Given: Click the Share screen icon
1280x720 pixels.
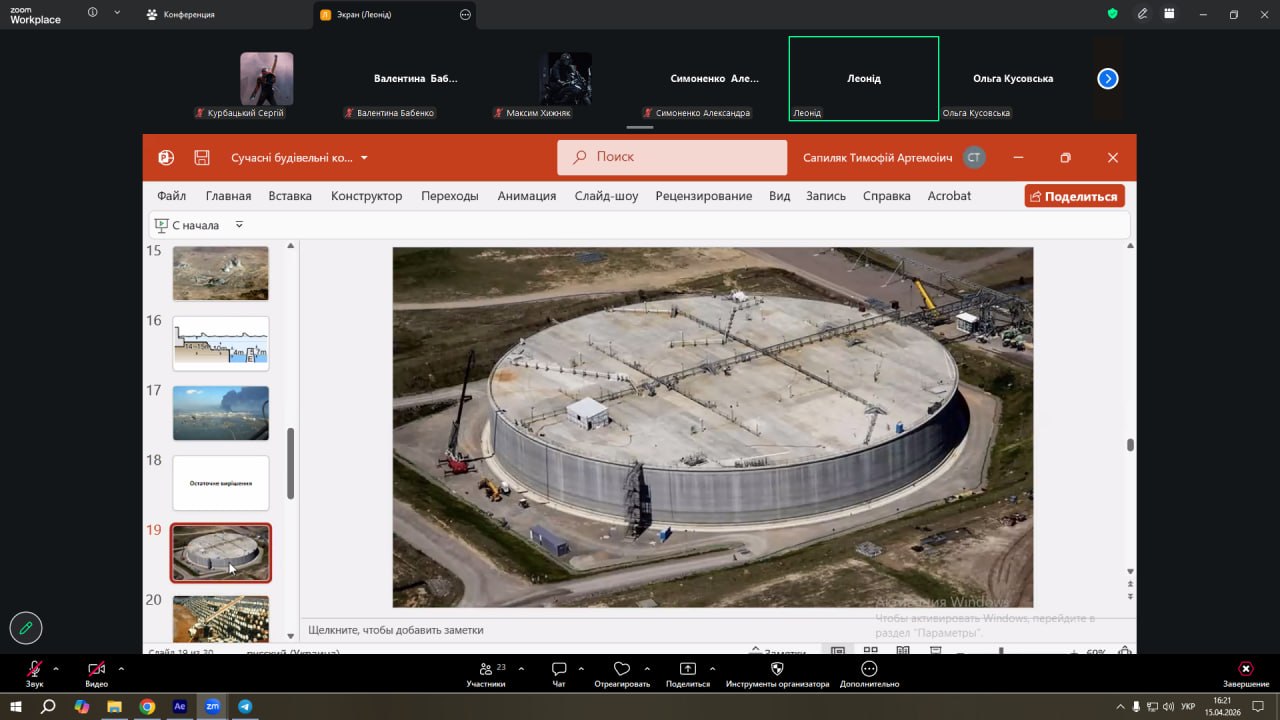Looking at the screenshot, I should [687, 669].
